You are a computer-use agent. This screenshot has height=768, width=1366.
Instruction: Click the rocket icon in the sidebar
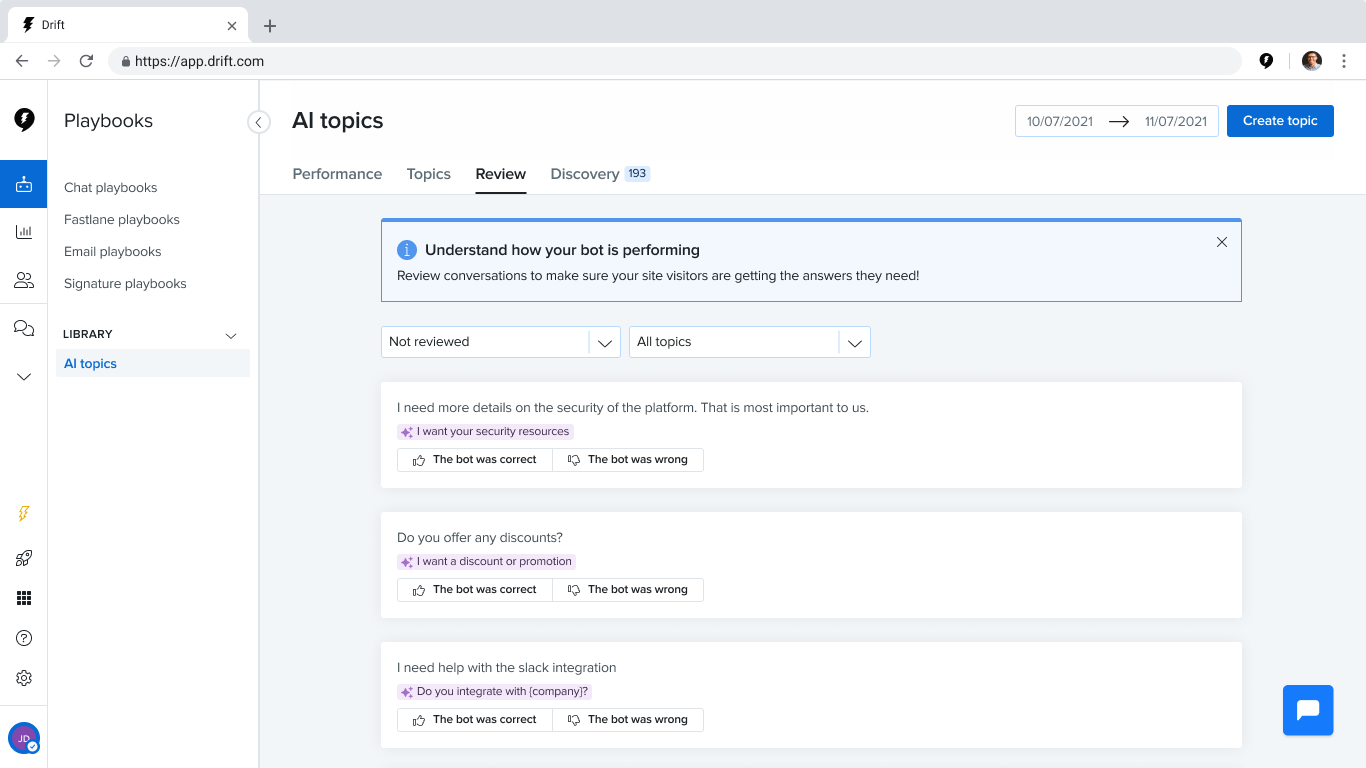point(24,558)
